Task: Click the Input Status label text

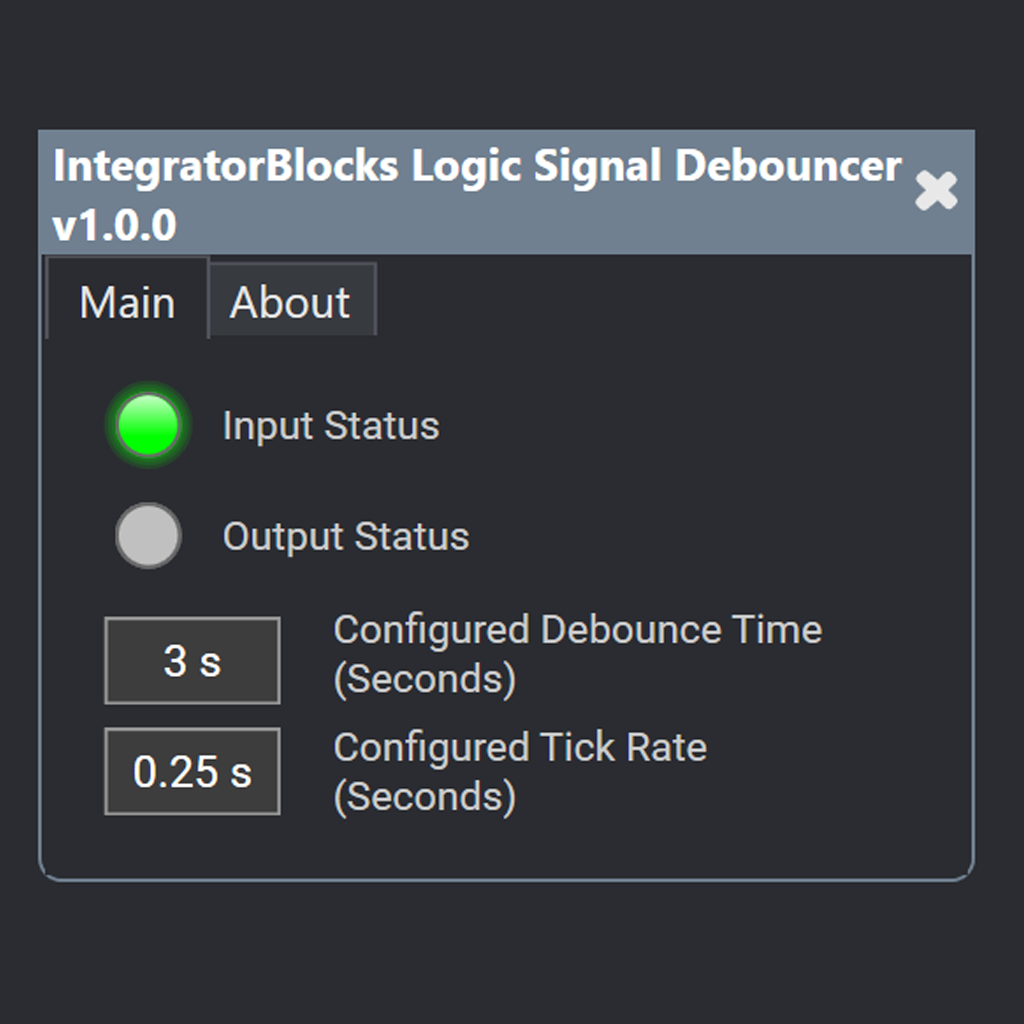Action: [x=330, y=425]
